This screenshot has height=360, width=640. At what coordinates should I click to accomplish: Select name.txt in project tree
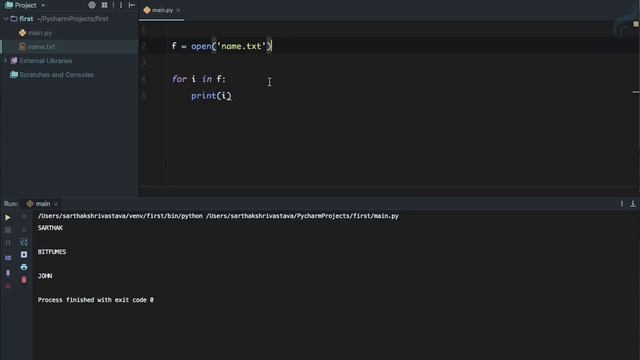tap(41, 47)
